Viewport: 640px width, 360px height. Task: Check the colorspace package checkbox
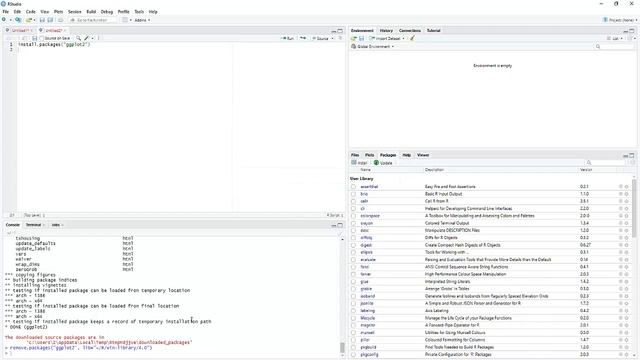tap(353, 216)
